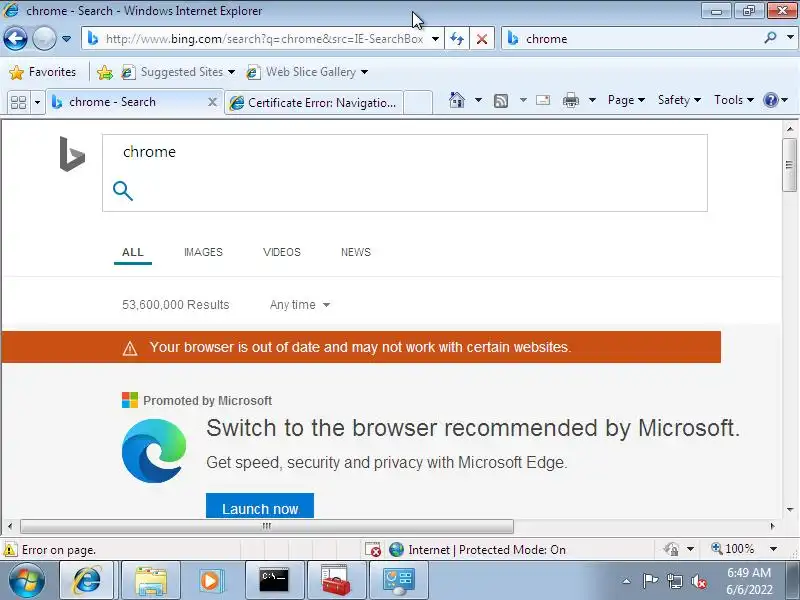
Task: Click the horizontal scrollbar thumb
Action: click(267, 526)
